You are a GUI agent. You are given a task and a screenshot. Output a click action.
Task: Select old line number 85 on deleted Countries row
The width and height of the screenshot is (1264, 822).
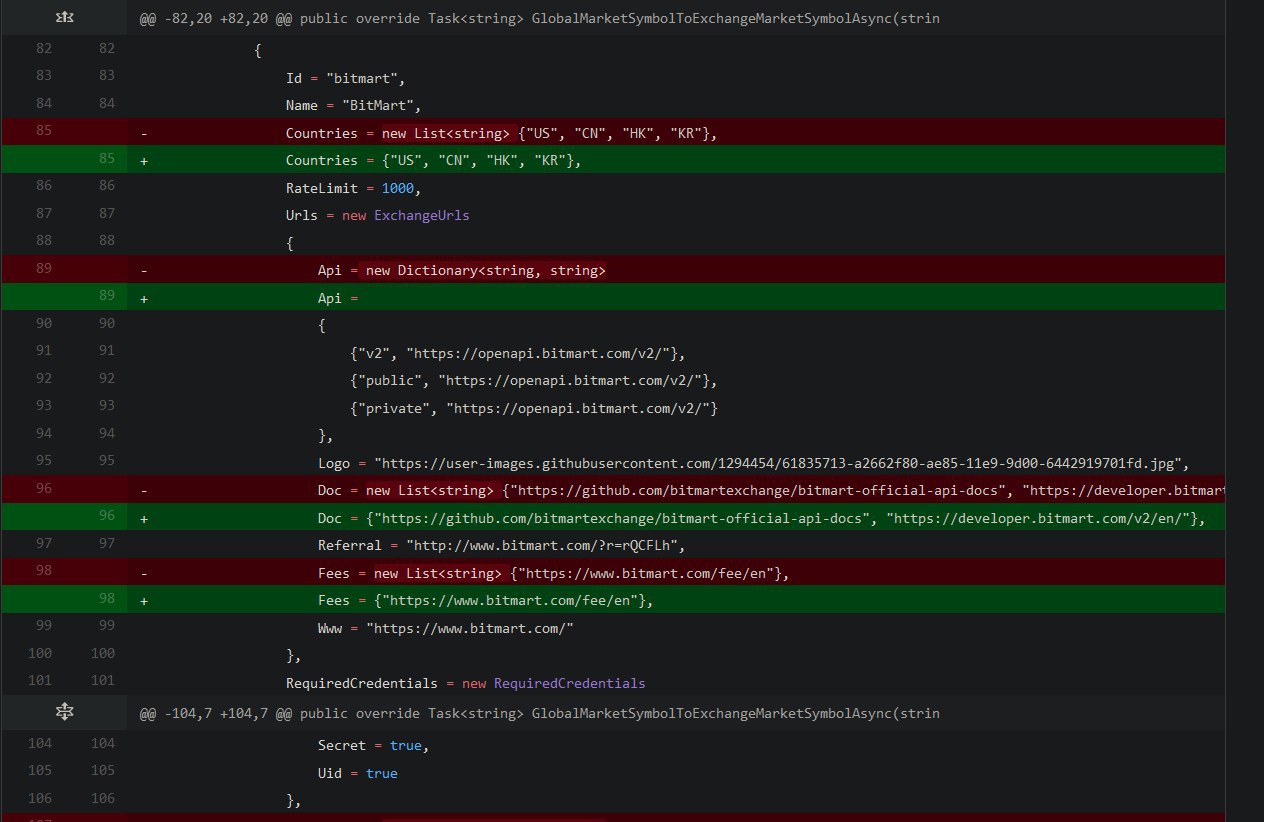tap(42, 130)
